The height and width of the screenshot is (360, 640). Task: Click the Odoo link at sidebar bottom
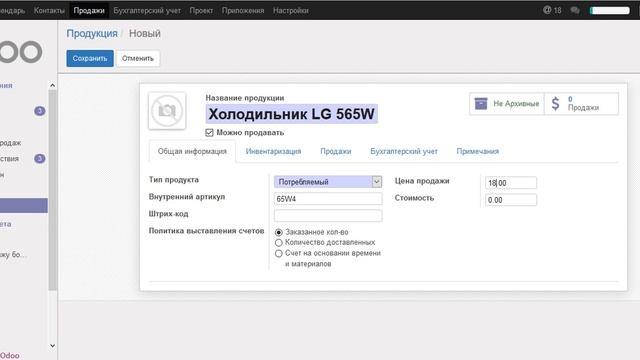click(10, 356)
